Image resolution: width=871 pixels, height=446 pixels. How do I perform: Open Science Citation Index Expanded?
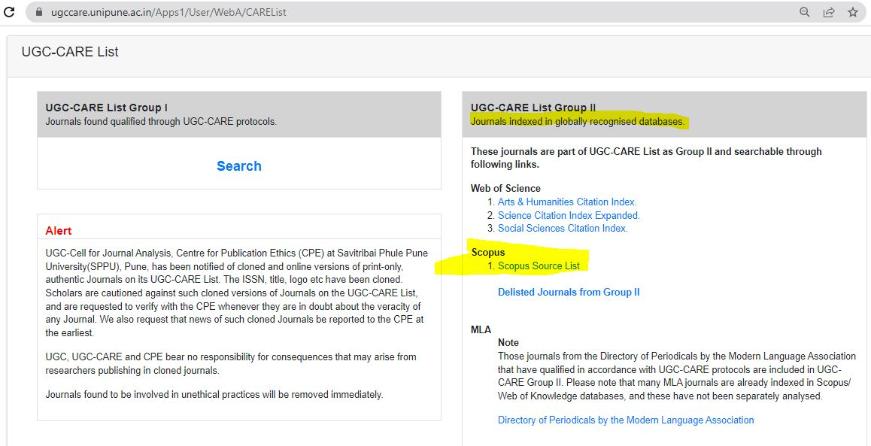pos(568,215)
